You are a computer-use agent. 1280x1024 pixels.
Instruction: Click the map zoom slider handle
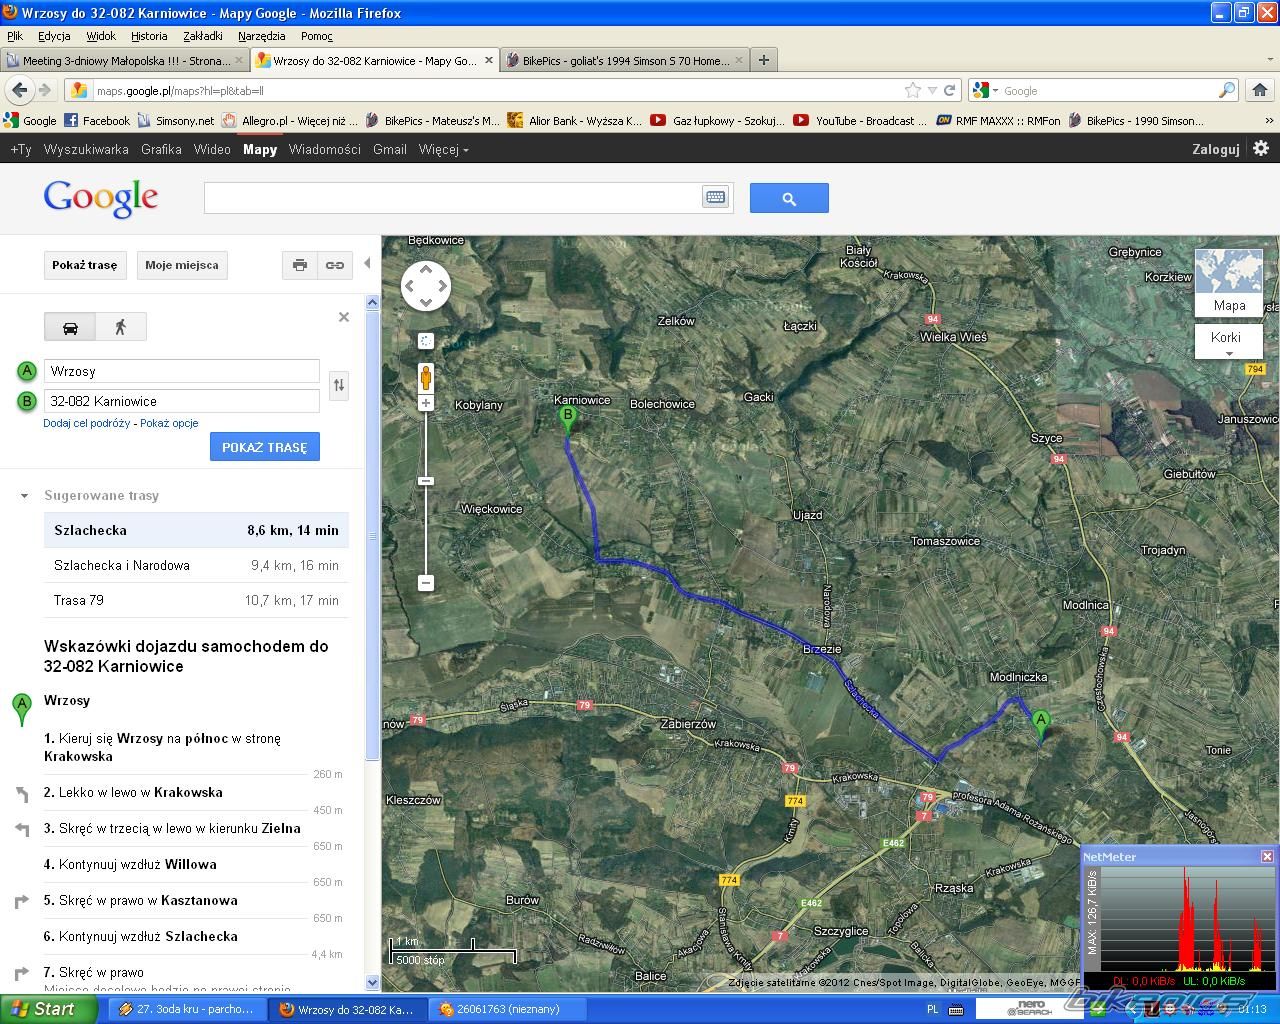(x=426, y=481)
